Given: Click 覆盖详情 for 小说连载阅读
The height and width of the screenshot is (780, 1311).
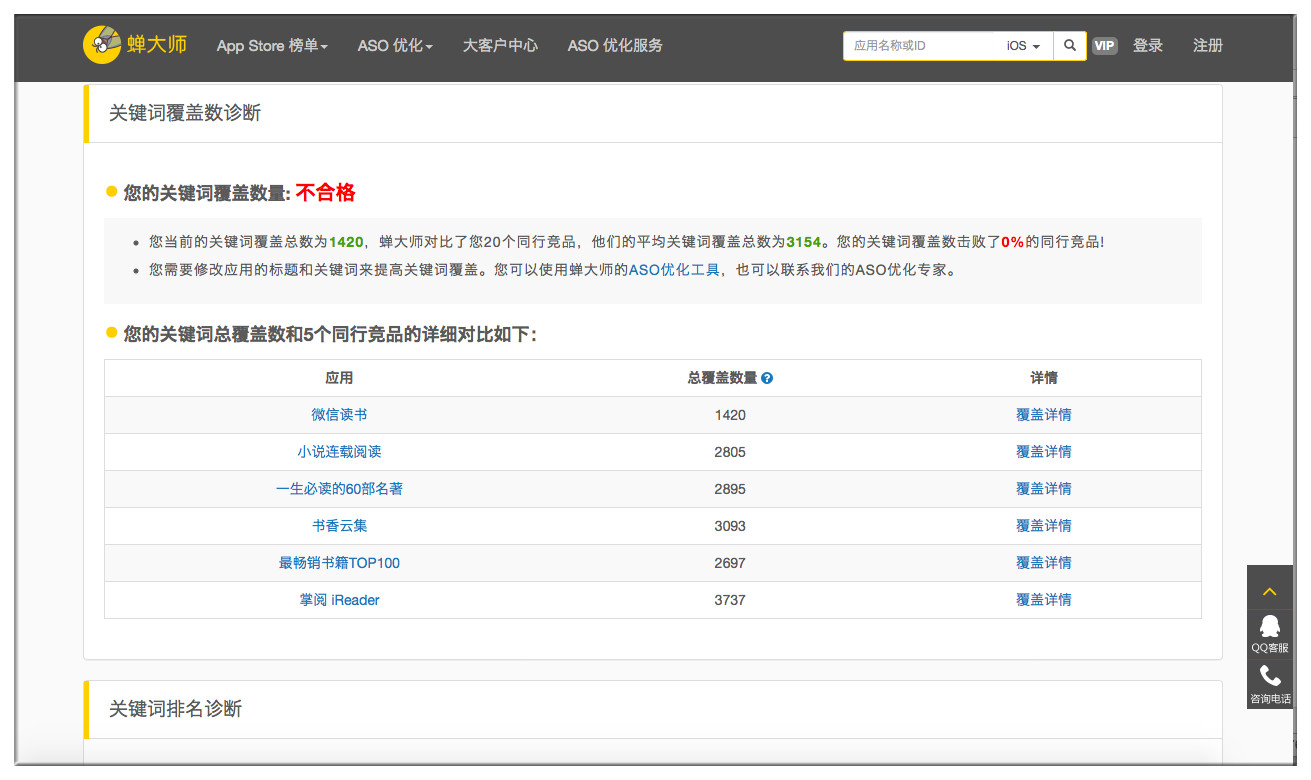Looking at the screenshot, I should coord(1043,452).
